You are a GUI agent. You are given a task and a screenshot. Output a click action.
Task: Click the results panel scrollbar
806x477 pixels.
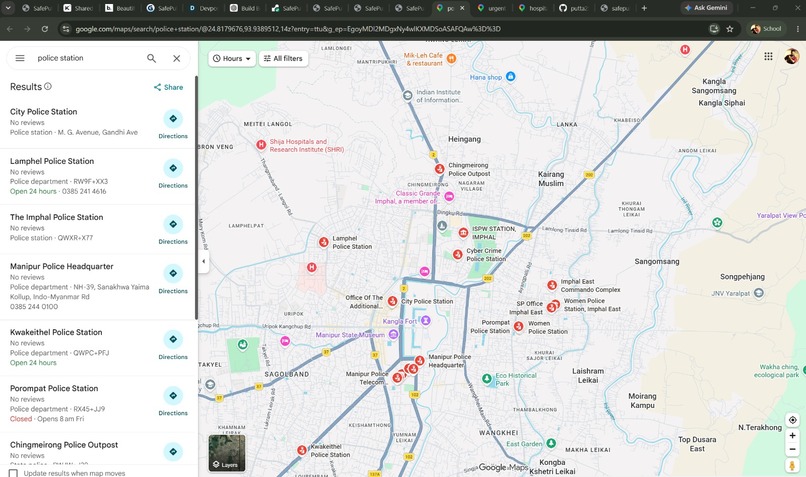coord(196,198)
